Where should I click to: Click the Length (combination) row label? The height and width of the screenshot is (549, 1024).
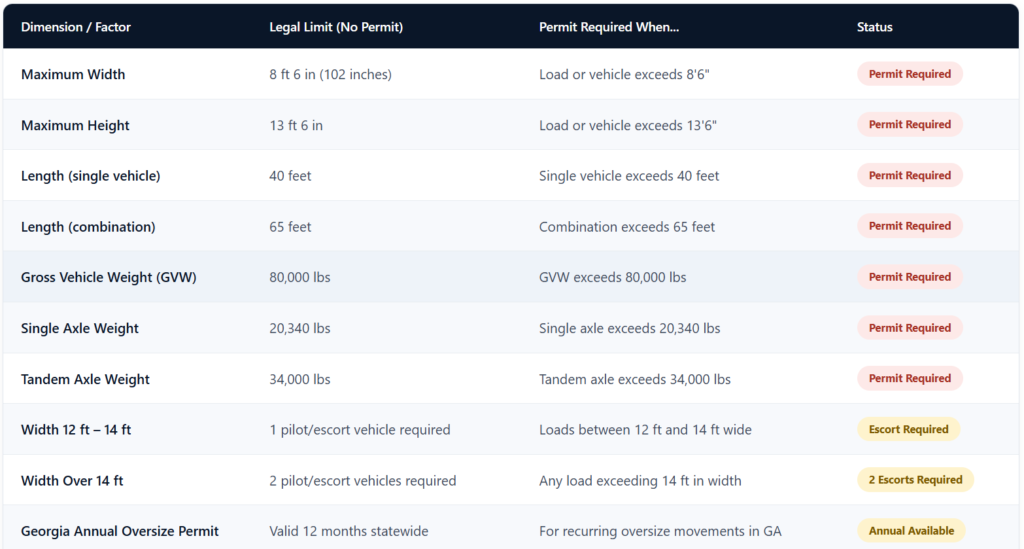point(88,227)
